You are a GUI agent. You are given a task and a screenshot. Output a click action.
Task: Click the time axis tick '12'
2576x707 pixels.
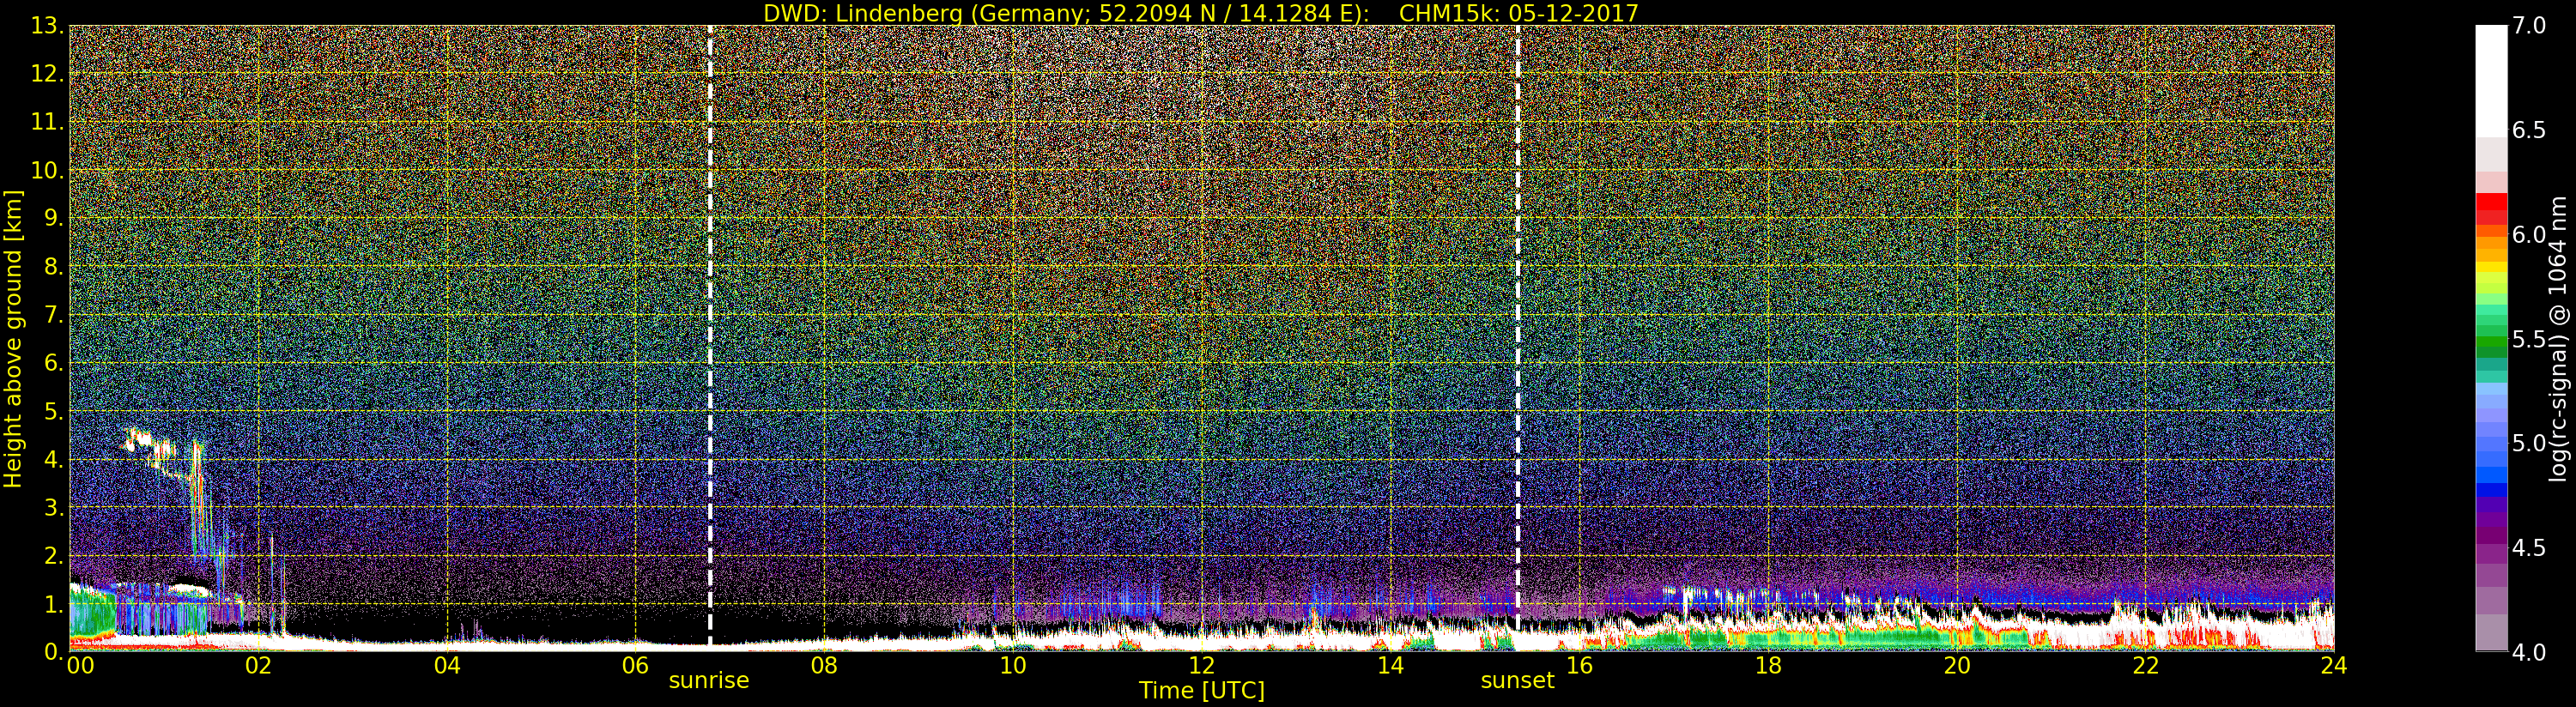click(1201, 666)
